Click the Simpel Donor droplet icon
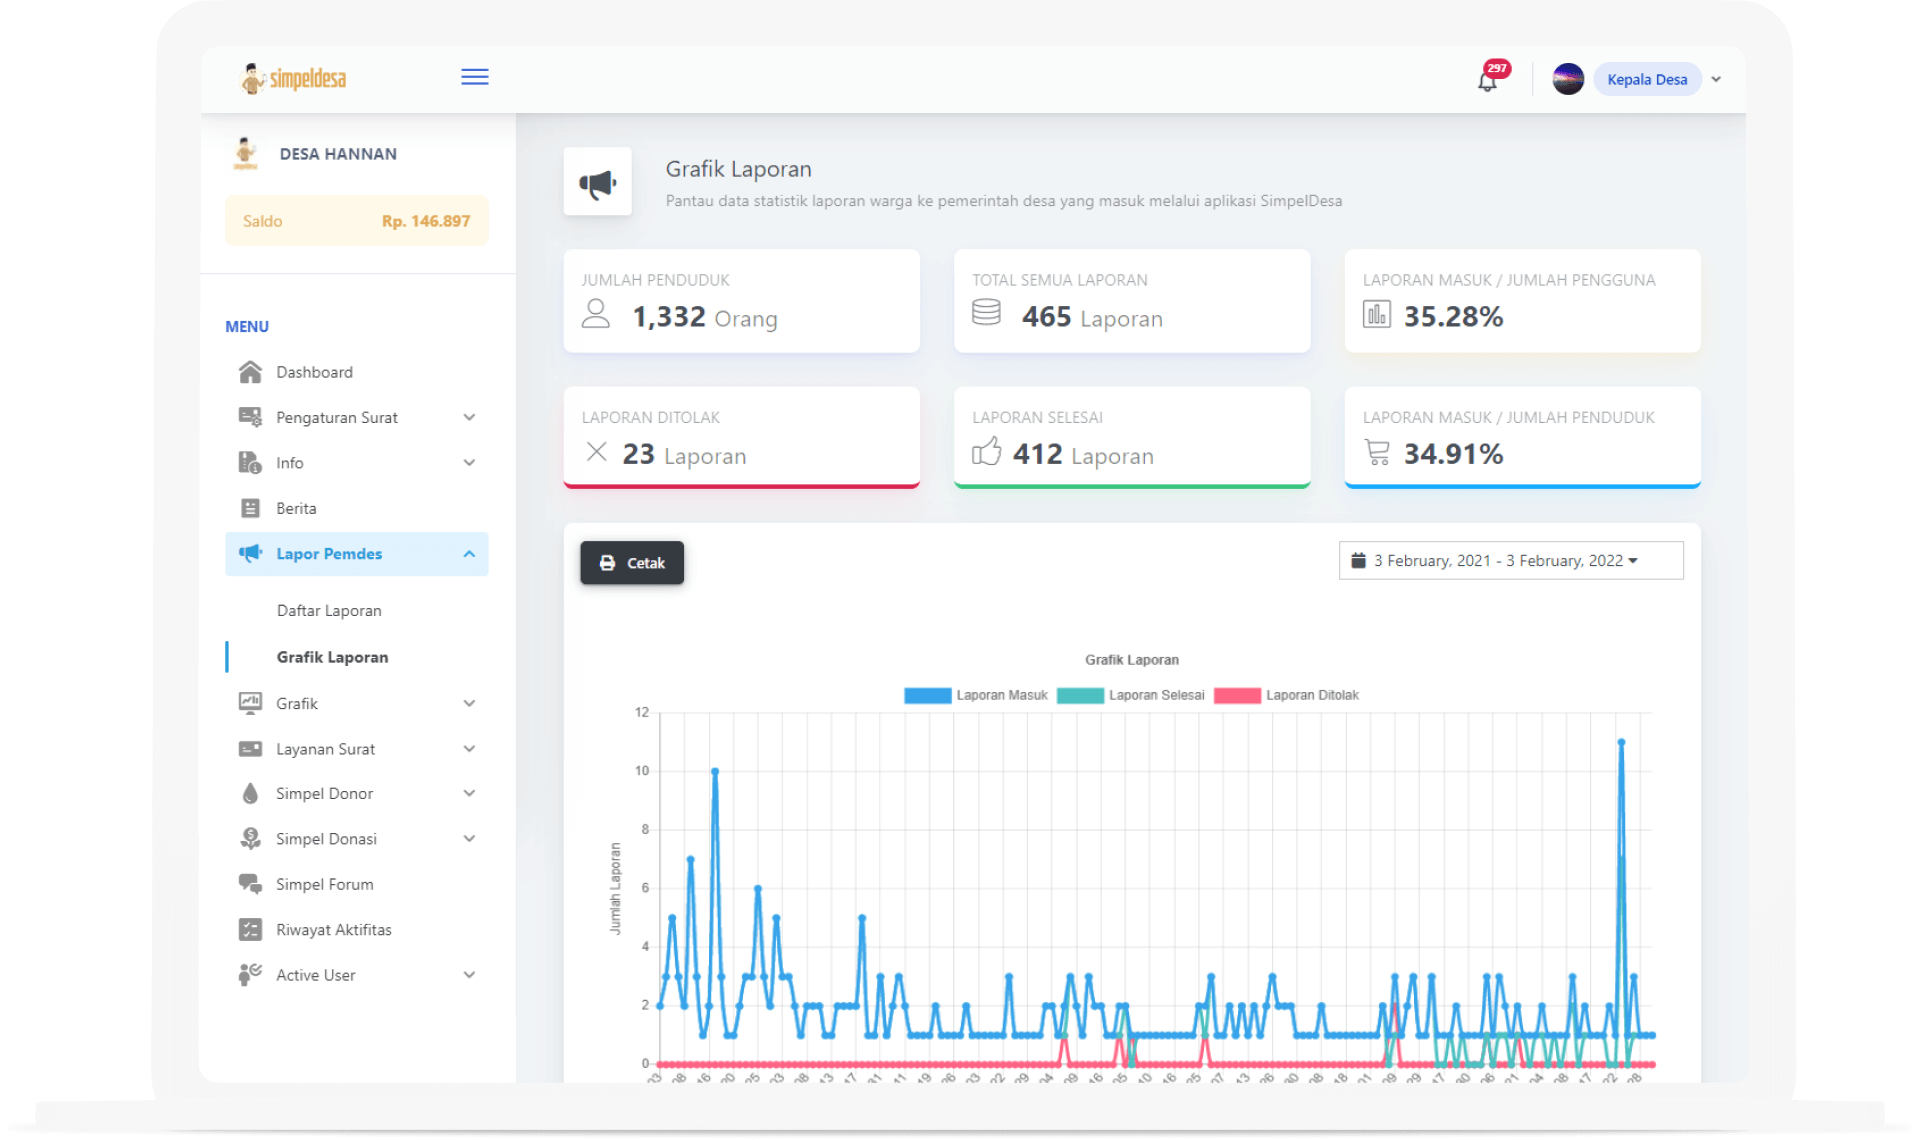1920x1140 pixels. tap(250, 793)
